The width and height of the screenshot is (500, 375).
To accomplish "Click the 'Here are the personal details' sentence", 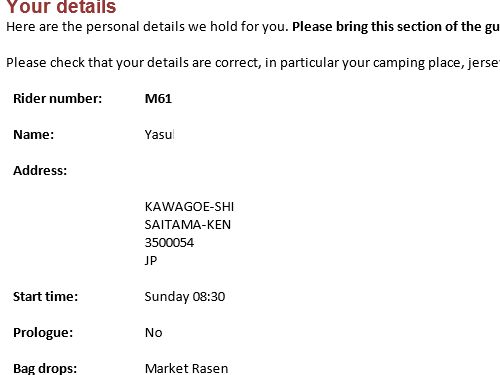I will pos(147,27).
